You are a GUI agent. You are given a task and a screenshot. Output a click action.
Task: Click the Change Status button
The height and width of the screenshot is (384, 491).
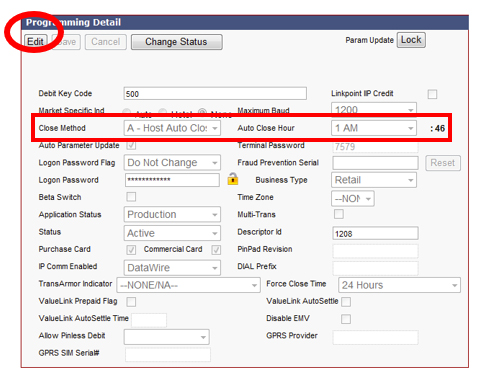[x=177, y=42]
